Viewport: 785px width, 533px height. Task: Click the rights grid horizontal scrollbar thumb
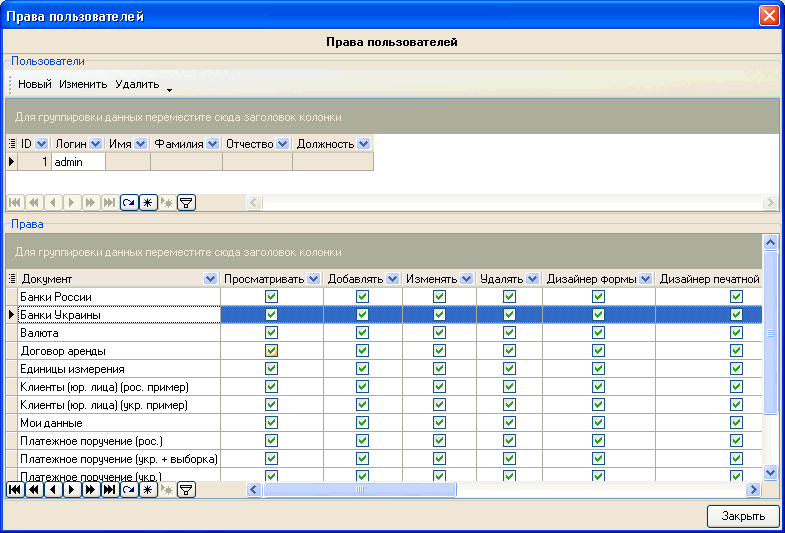[359, 490]
